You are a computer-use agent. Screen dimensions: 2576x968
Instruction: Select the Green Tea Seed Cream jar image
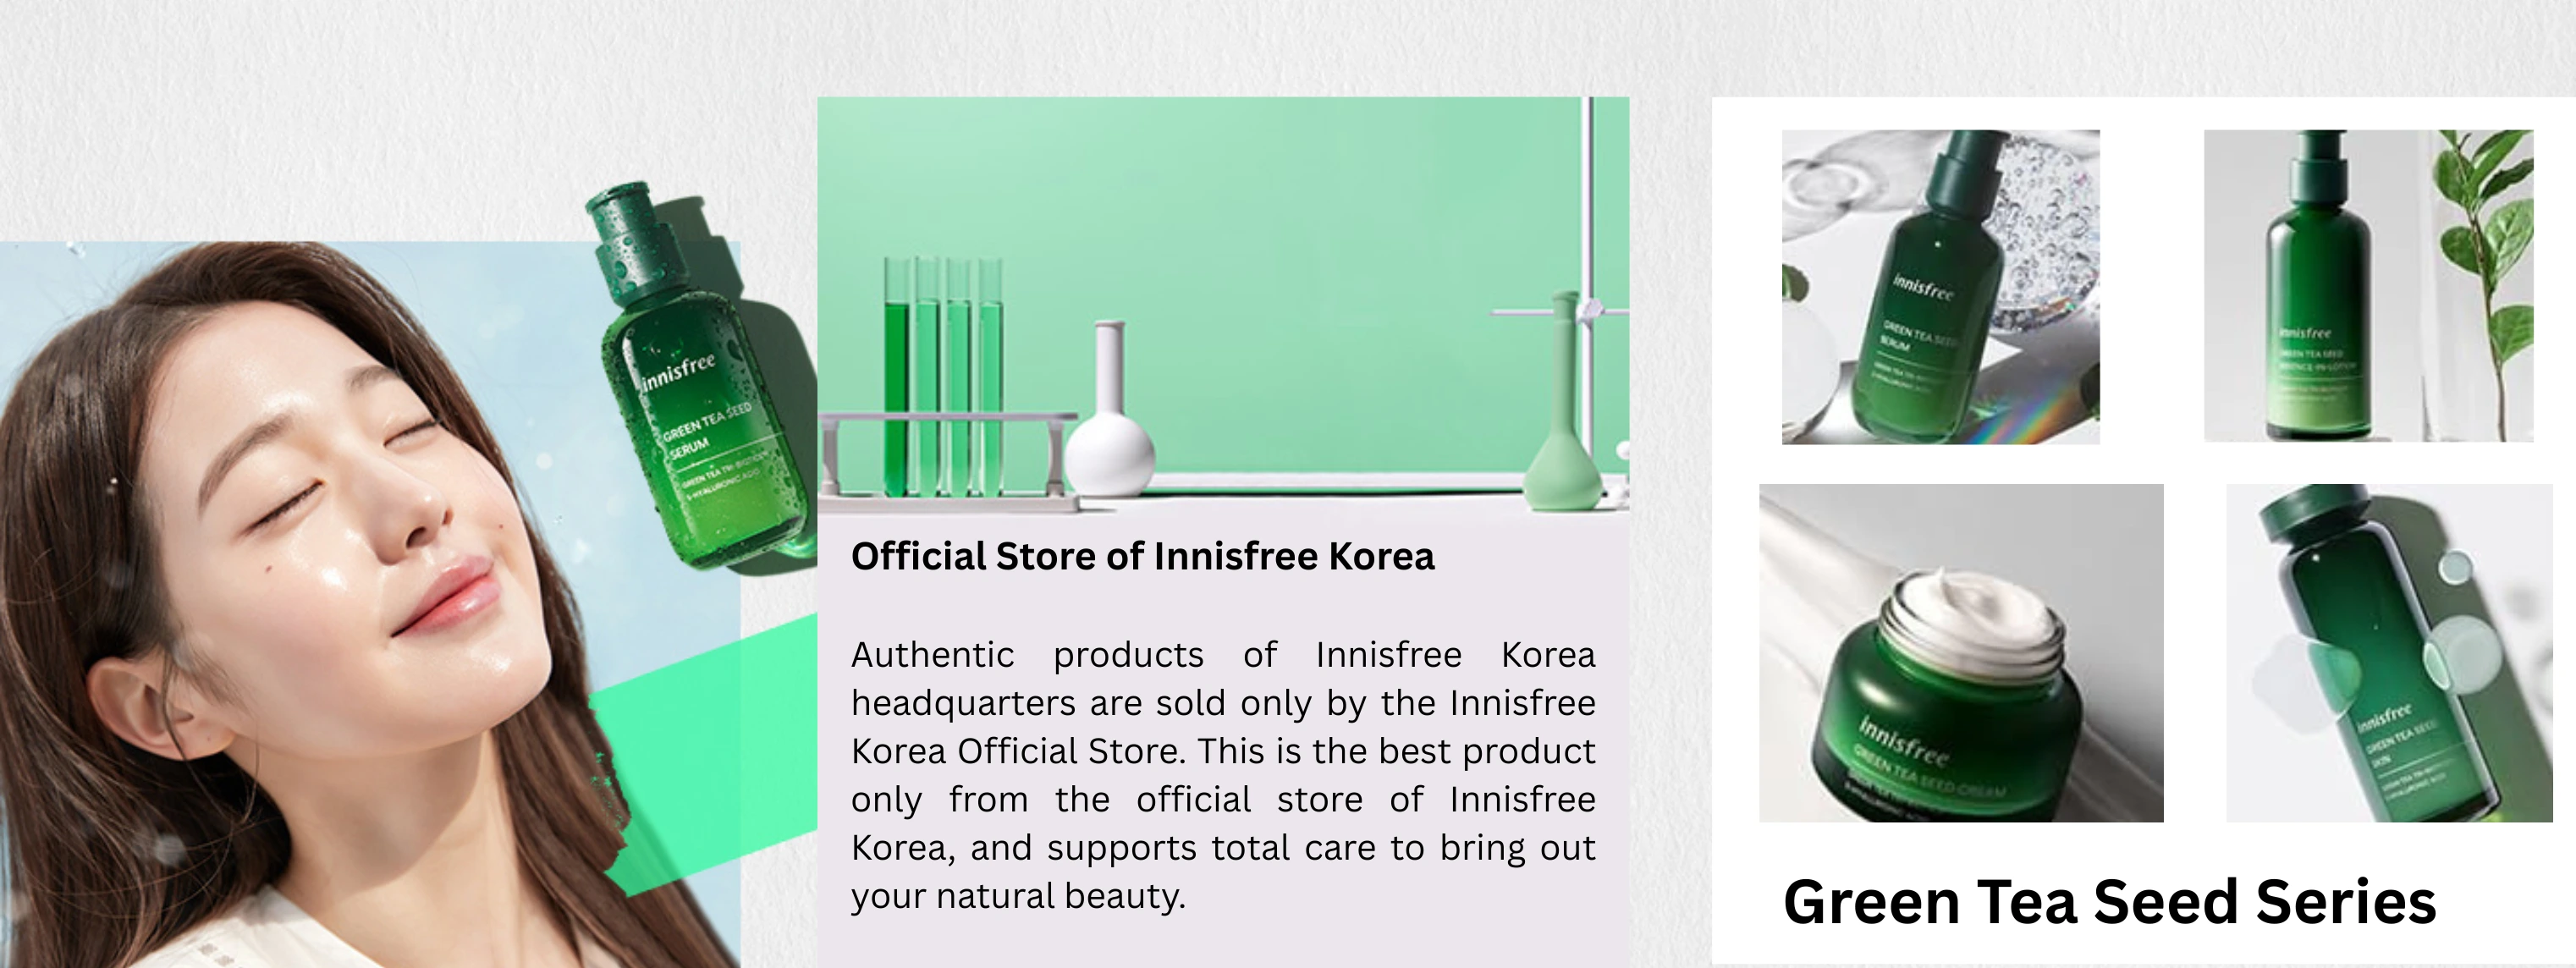[x=1961, y=653]
